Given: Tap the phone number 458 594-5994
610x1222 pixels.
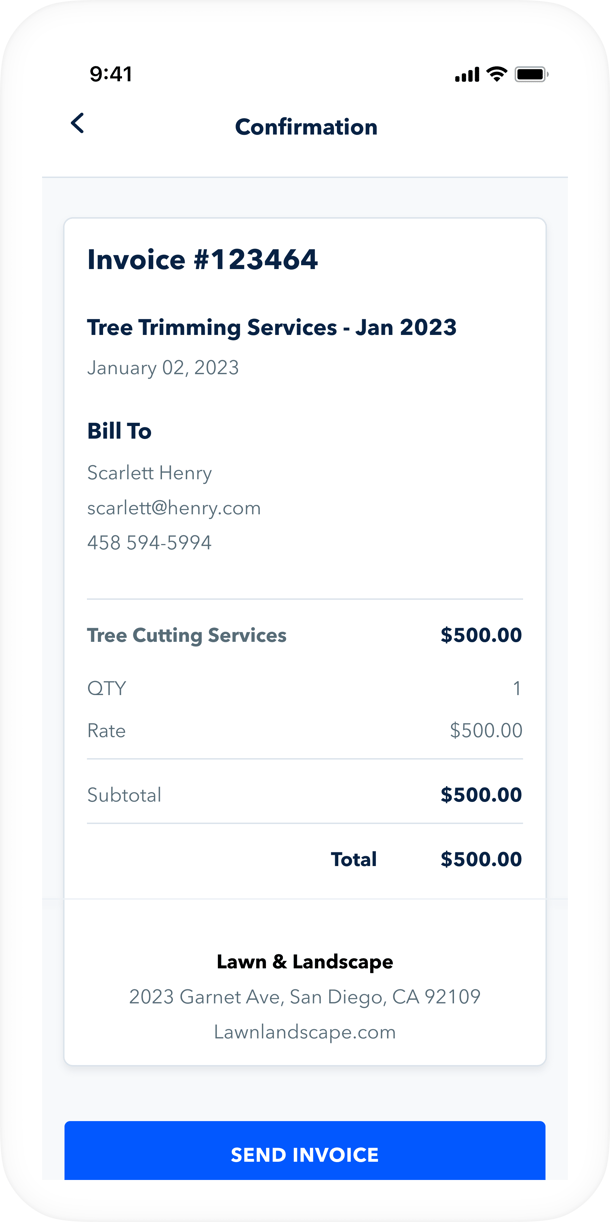Looking at the screenshot, I should click(x=150, y=543).
